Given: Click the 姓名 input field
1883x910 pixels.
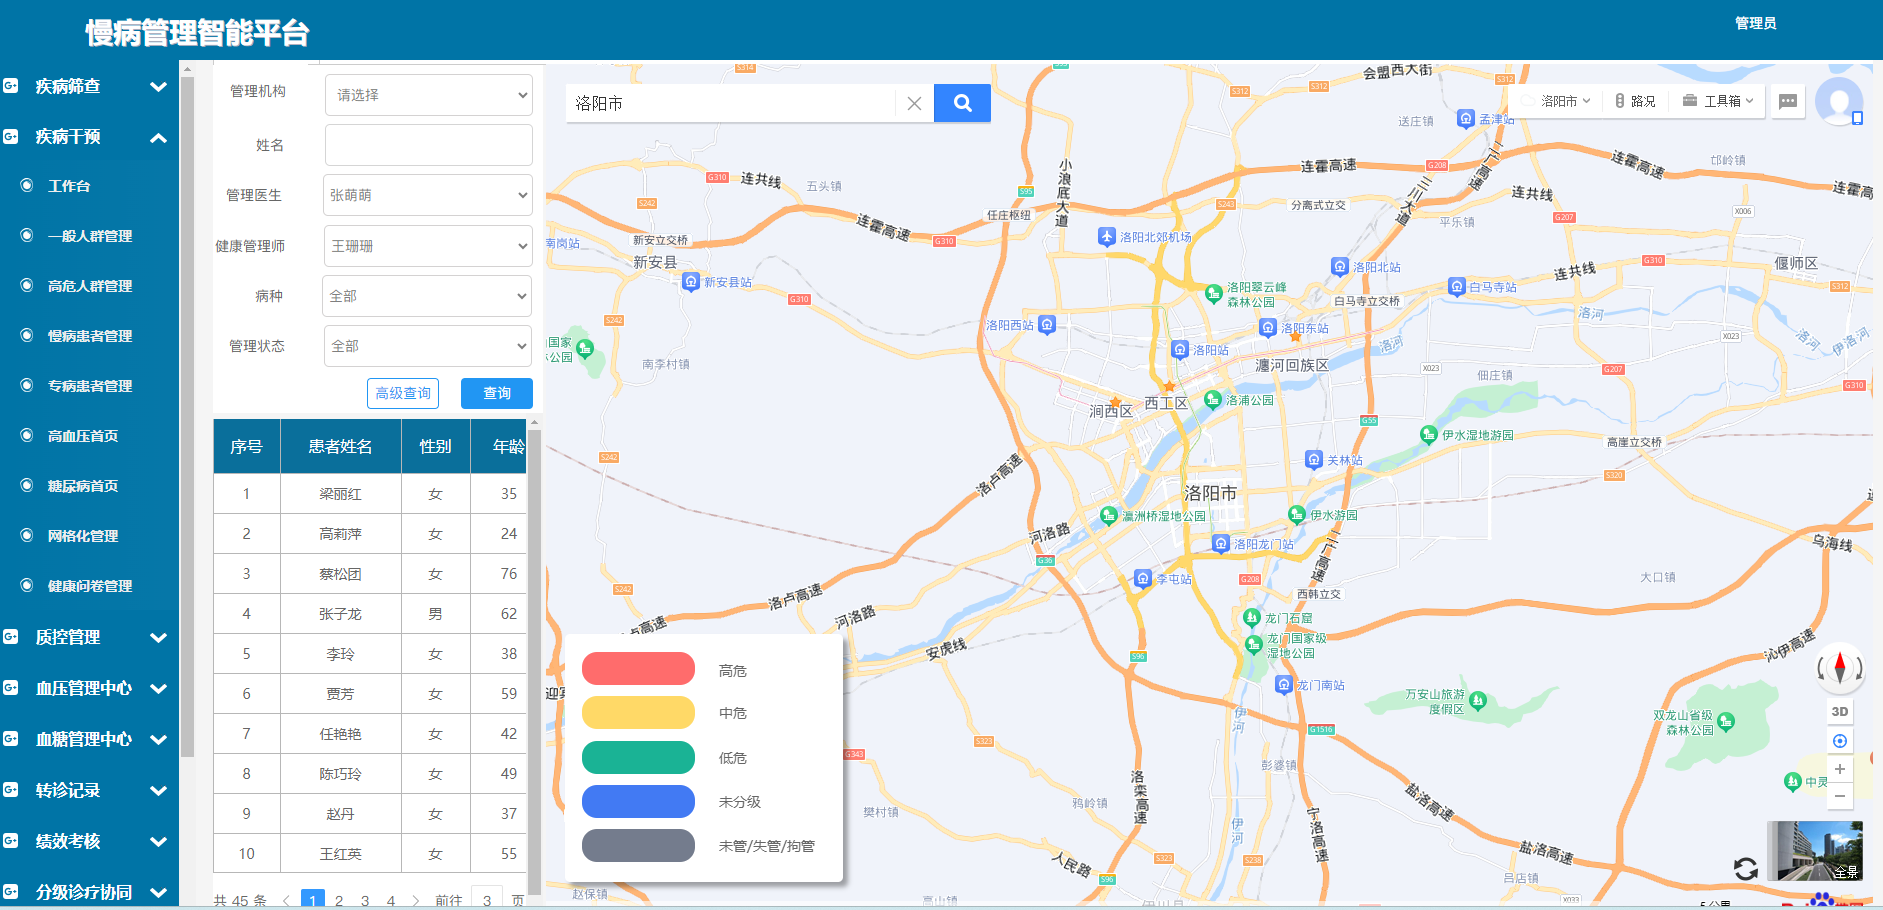Looking at the screenshot, I should coord(428,145).
